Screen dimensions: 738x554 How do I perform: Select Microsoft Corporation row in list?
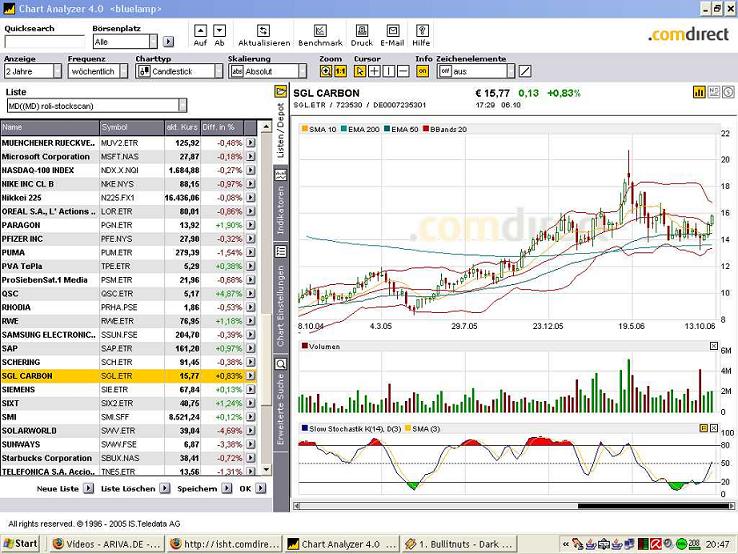point(129,156)
